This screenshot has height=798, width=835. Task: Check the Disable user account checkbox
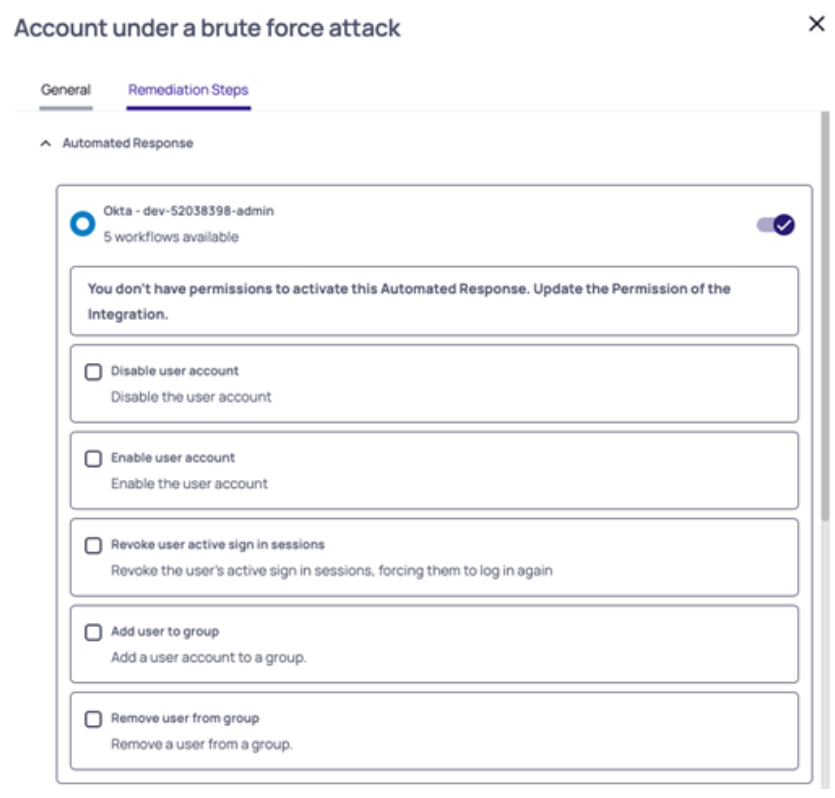pyautogui.click(x=93, y=372)
